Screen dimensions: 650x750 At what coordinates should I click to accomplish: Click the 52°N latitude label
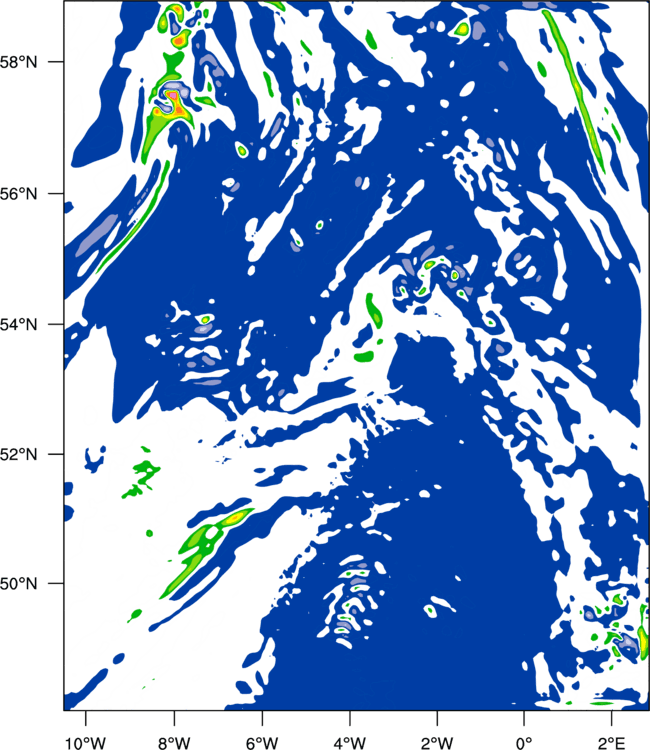[19, 454]
